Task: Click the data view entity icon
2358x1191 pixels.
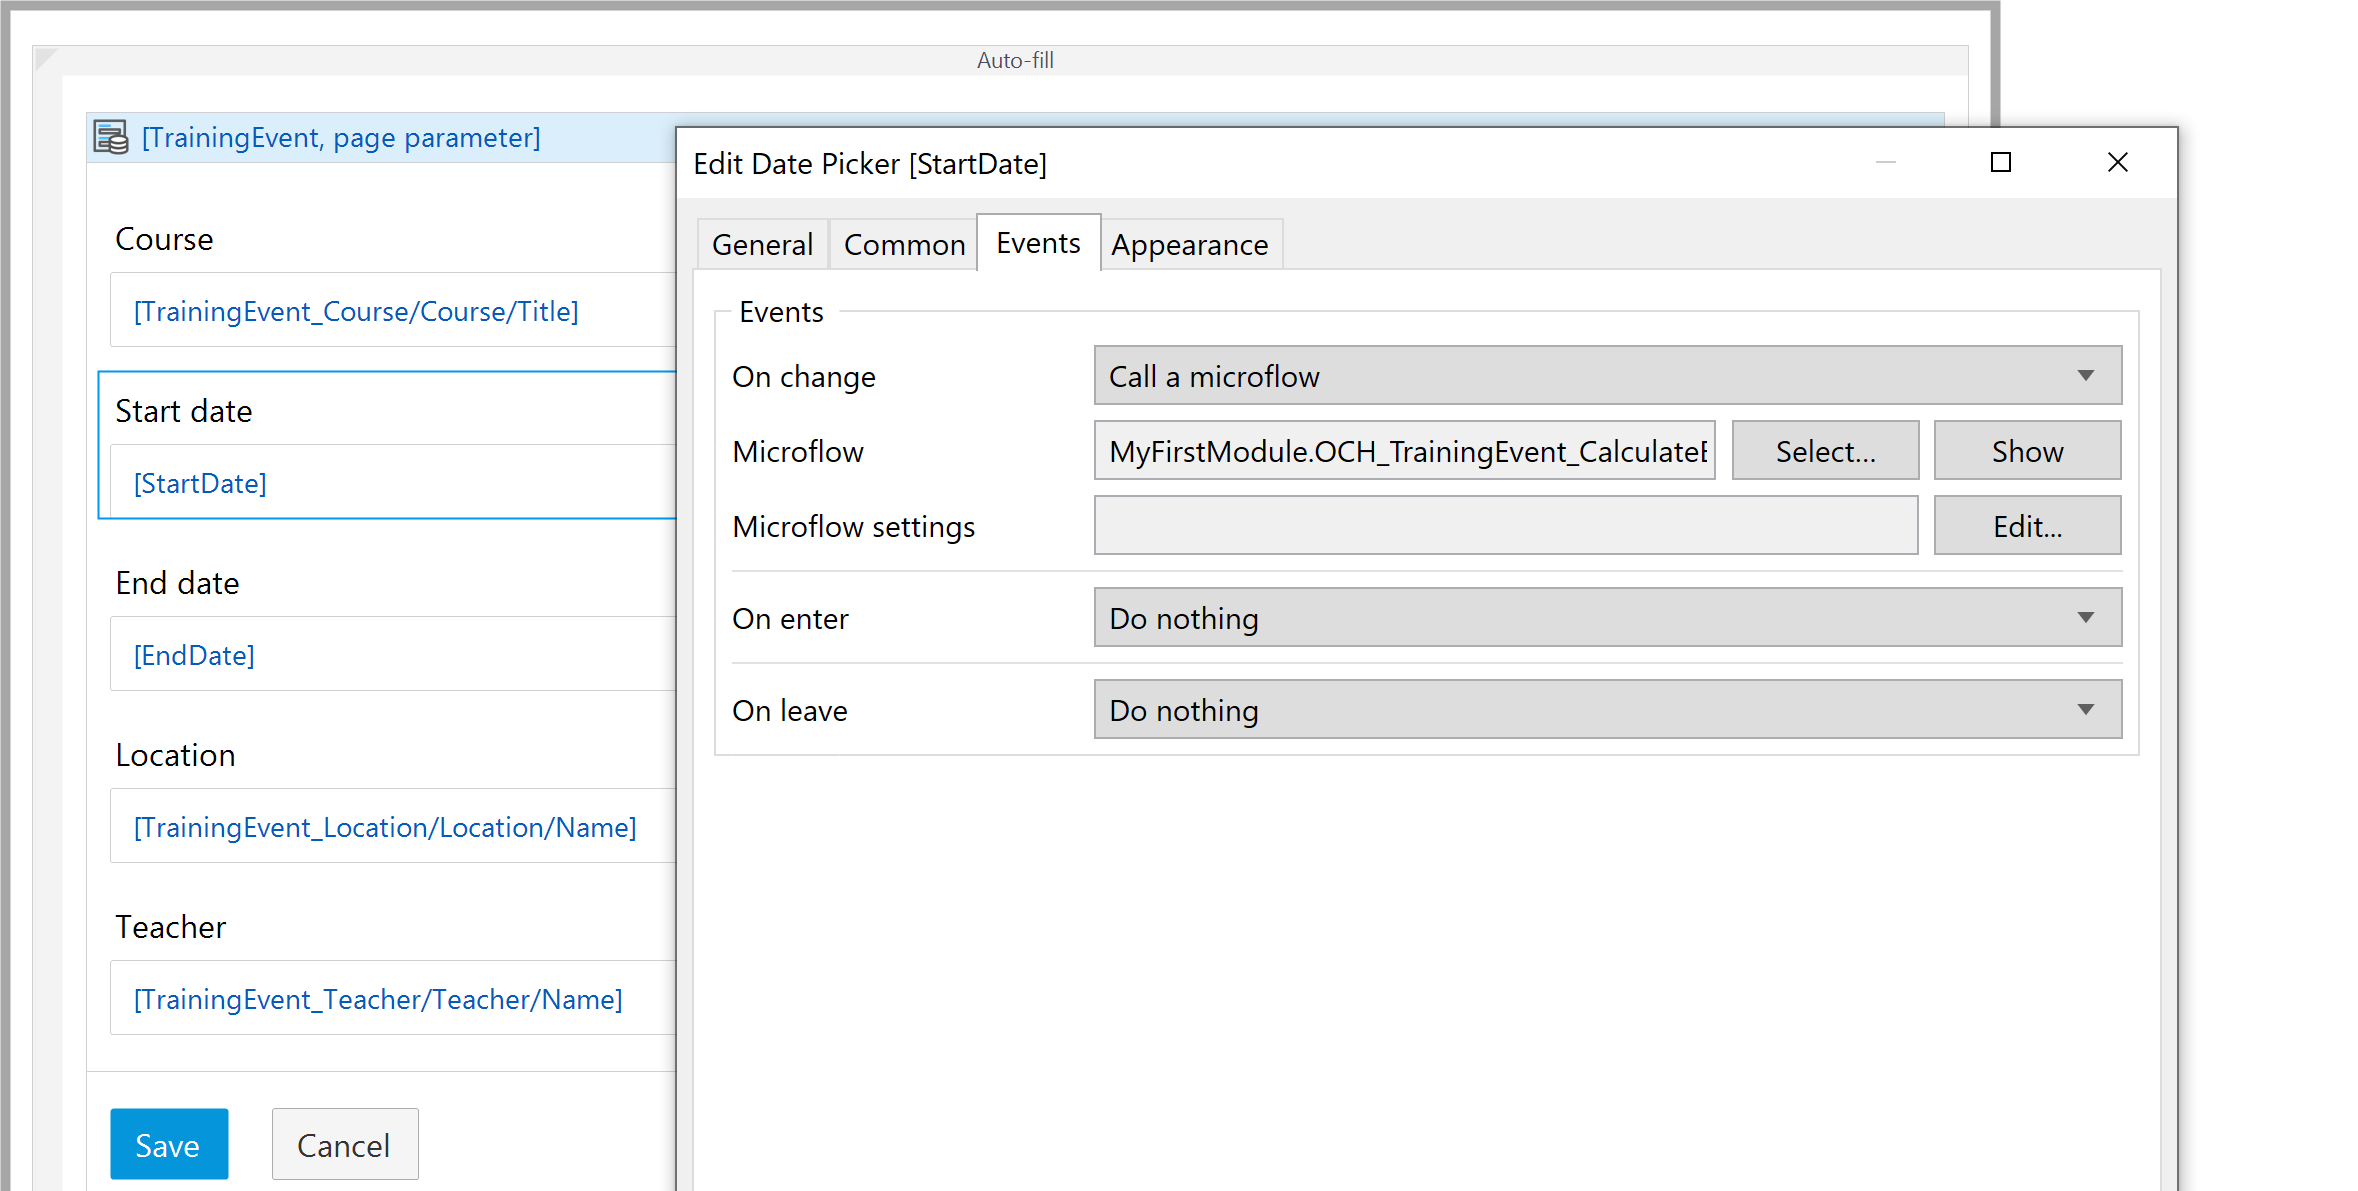Action: click(110, 137)
